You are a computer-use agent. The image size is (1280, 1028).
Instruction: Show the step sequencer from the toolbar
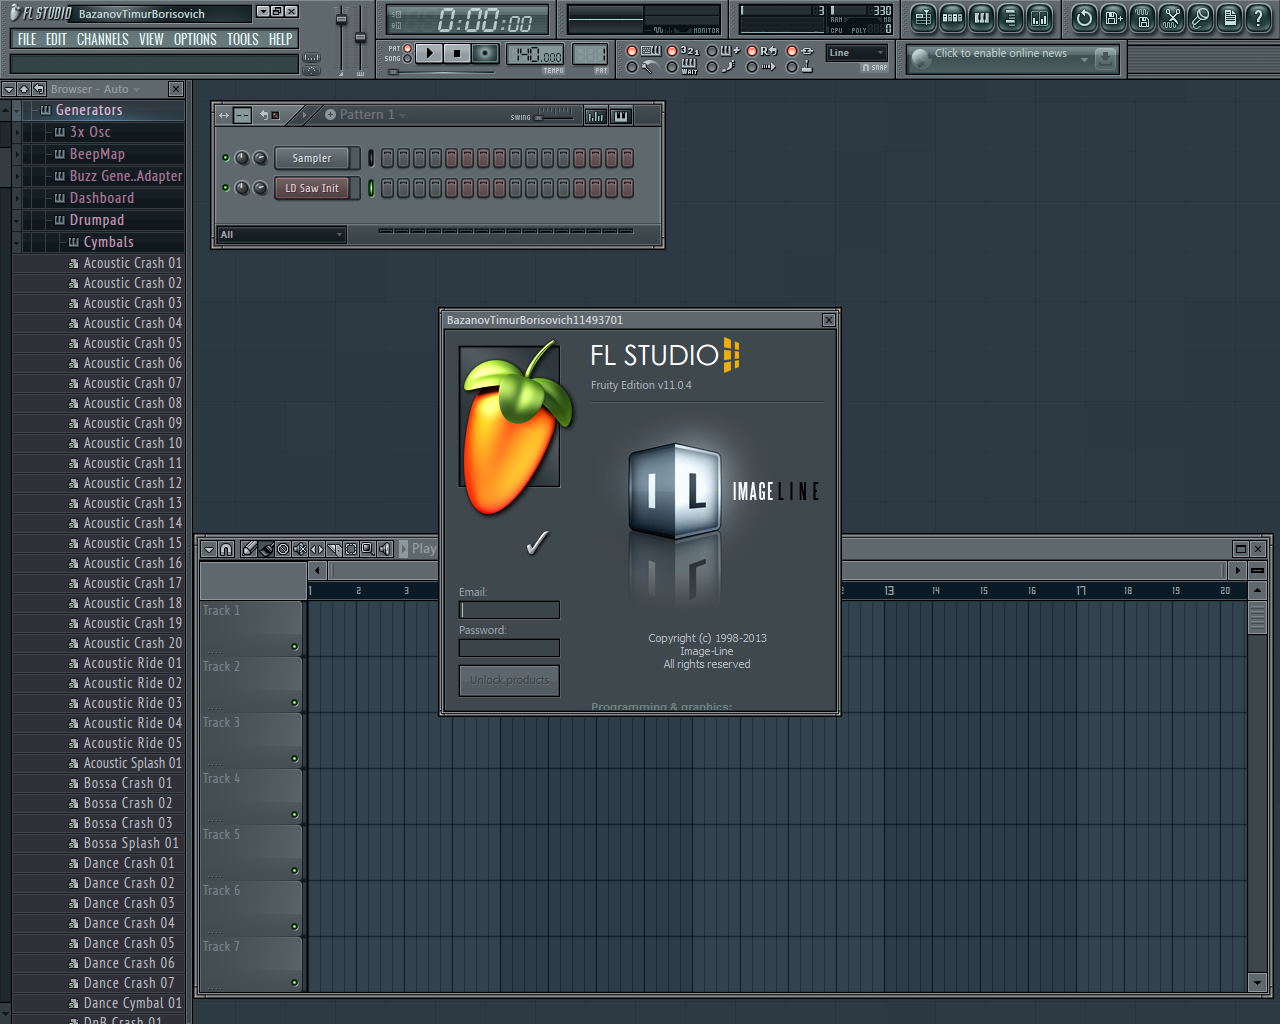click(952, 17)
